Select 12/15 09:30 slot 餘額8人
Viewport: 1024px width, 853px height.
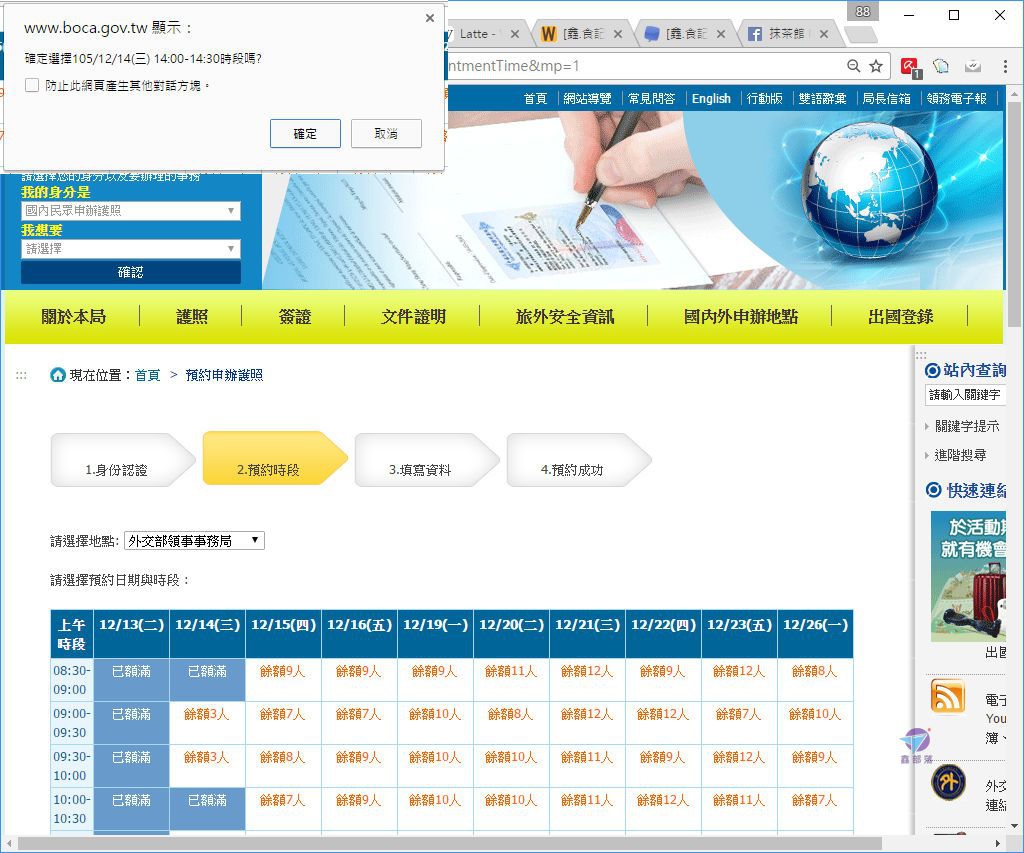pos(283,758)
